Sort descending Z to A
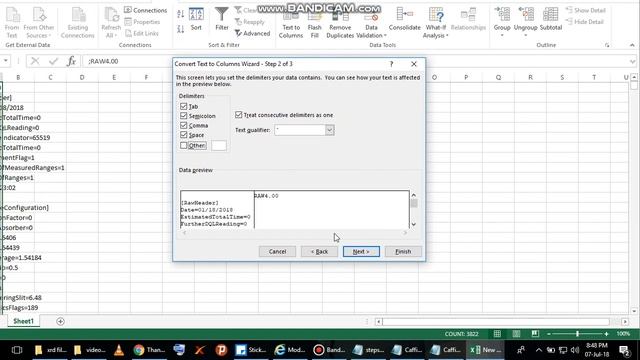640x360 pixels. tap(180, 29)
